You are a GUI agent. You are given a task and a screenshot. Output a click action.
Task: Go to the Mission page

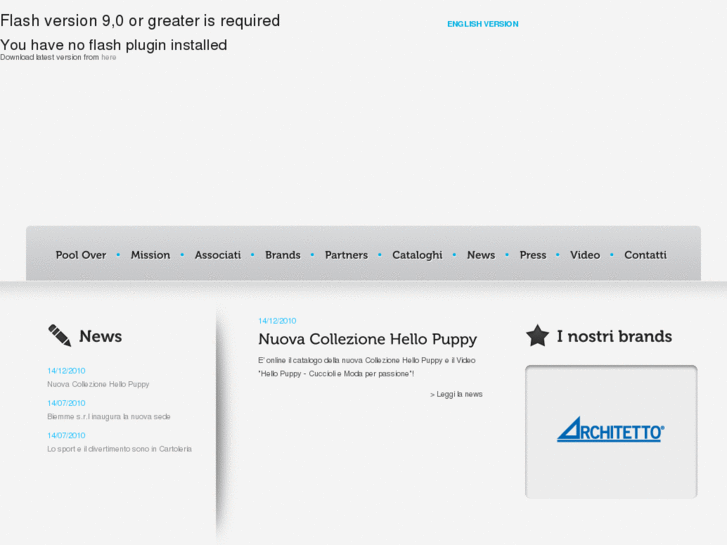pos(150,255)
